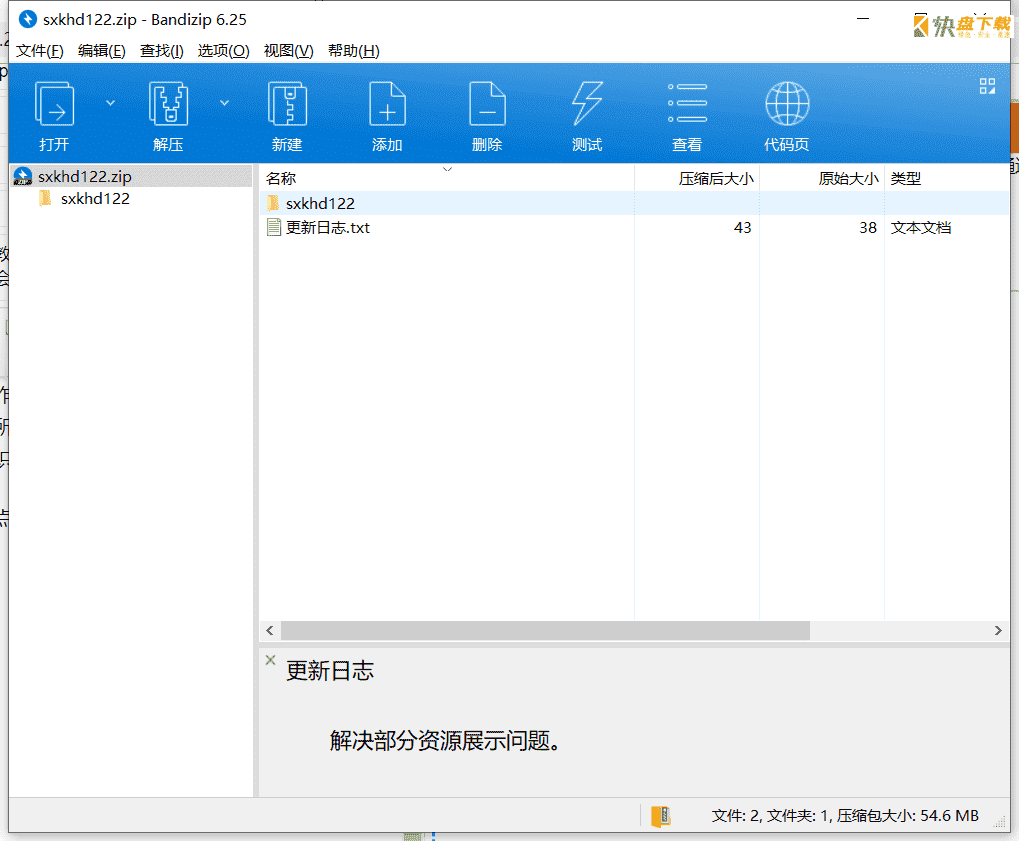Open the 选项(O) menu
1019x841 pixels.
pos(224,51)
